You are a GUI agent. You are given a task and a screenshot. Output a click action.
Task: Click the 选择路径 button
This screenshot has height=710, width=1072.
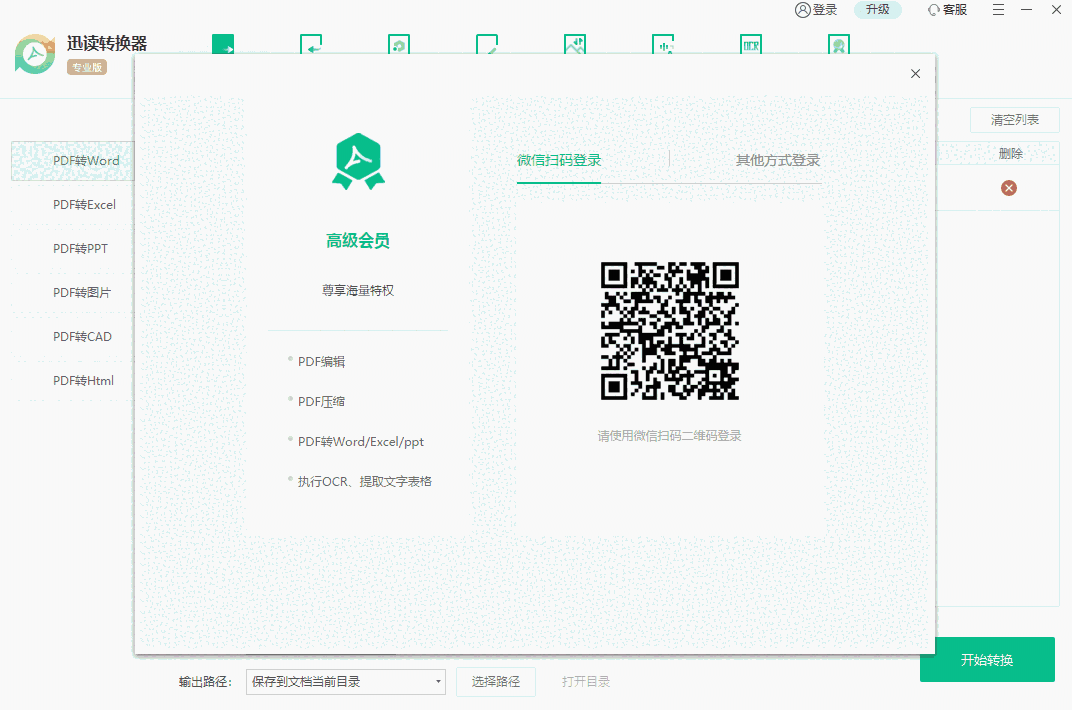(496, 682)
